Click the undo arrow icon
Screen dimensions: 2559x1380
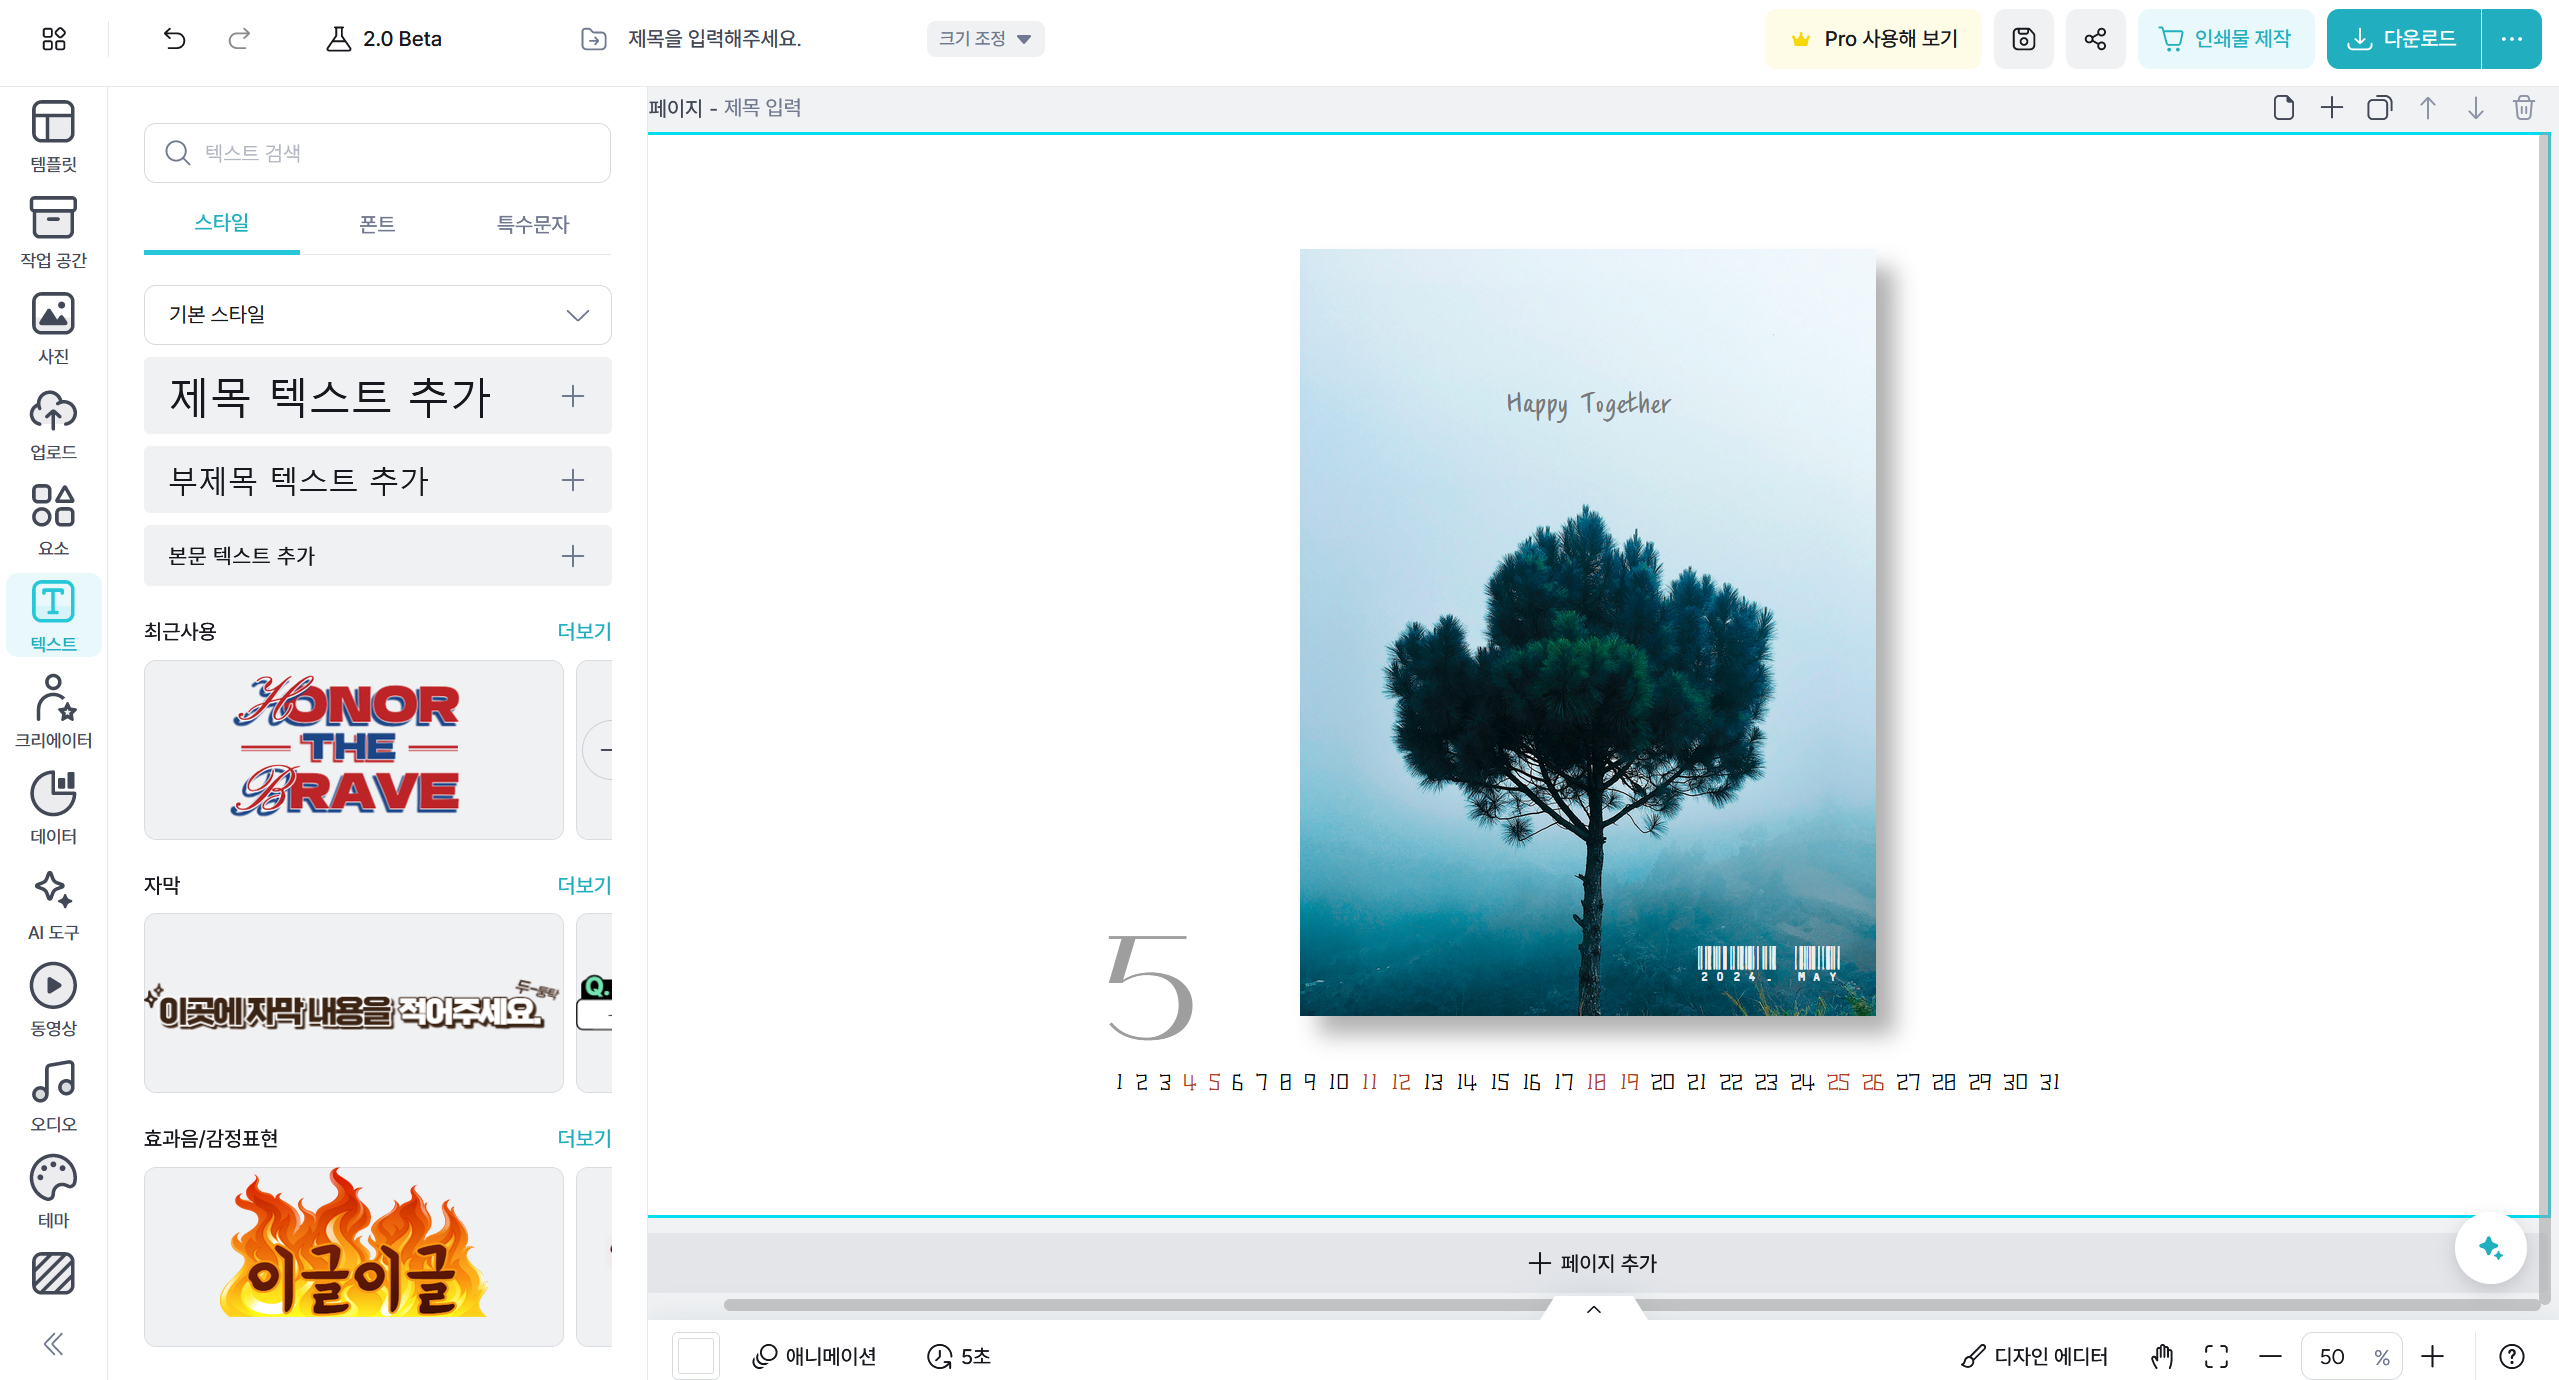175,39
